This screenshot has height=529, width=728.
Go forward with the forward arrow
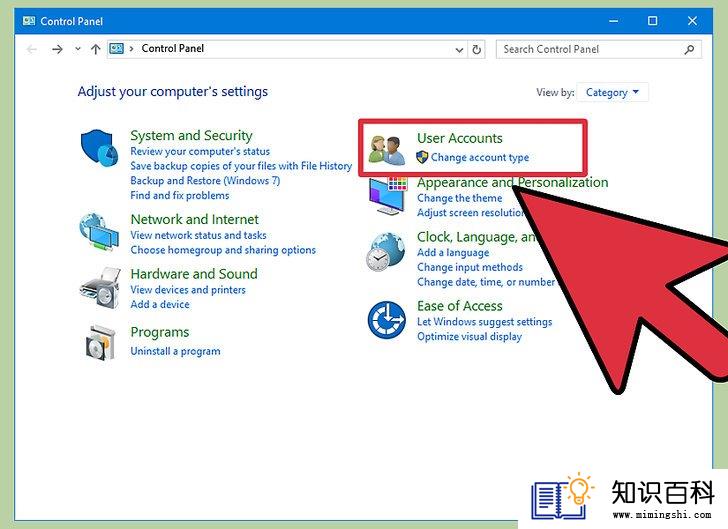coord(57,49)
